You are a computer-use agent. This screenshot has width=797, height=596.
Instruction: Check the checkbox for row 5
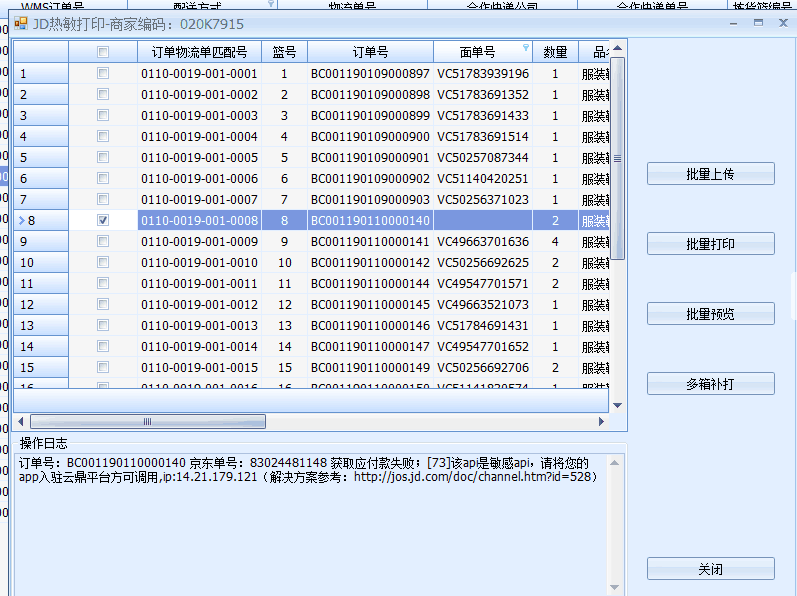[x=103, y=157]
